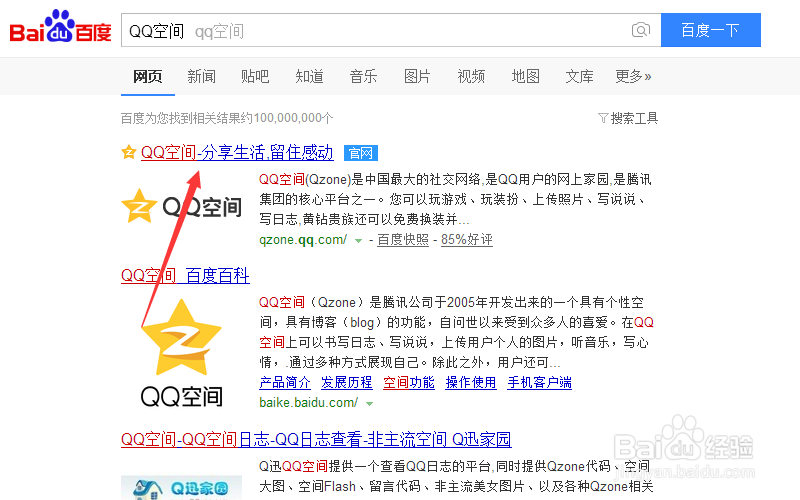The image size is (800, 500).
Task: Open the 操作使用 sublink
Action: [x=470, y=383]
